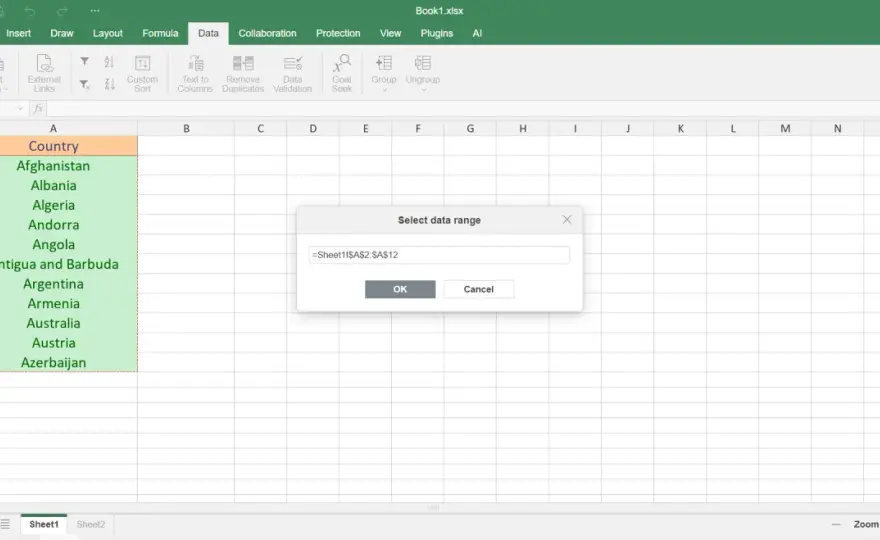This screenshot has height=540, width=880.
Task: Select the Data tab
Action: pos(208,33)
